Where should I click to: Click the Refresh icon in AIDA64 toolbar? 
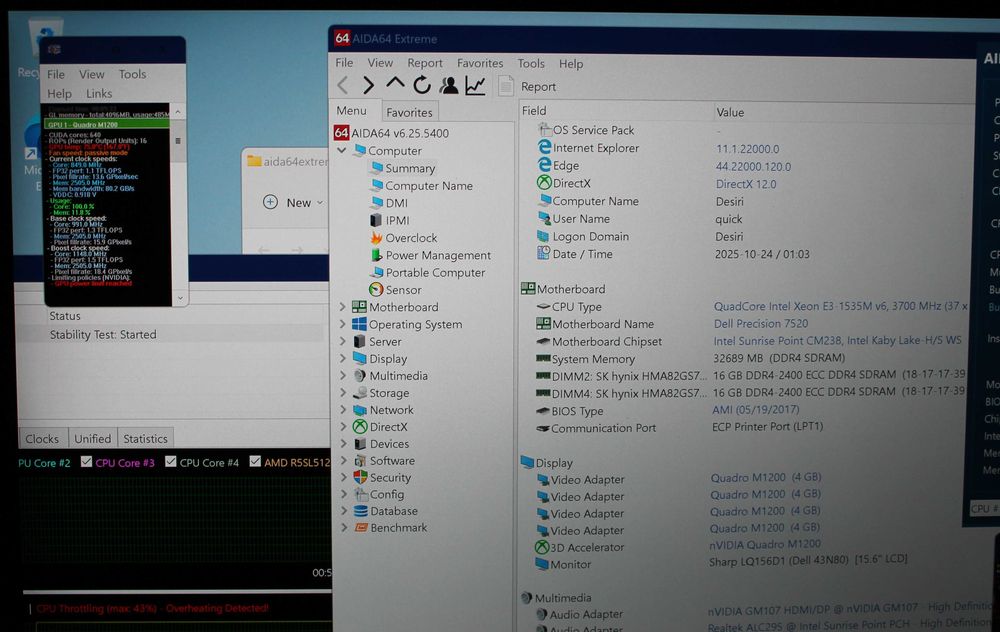[x=422, y=85]
